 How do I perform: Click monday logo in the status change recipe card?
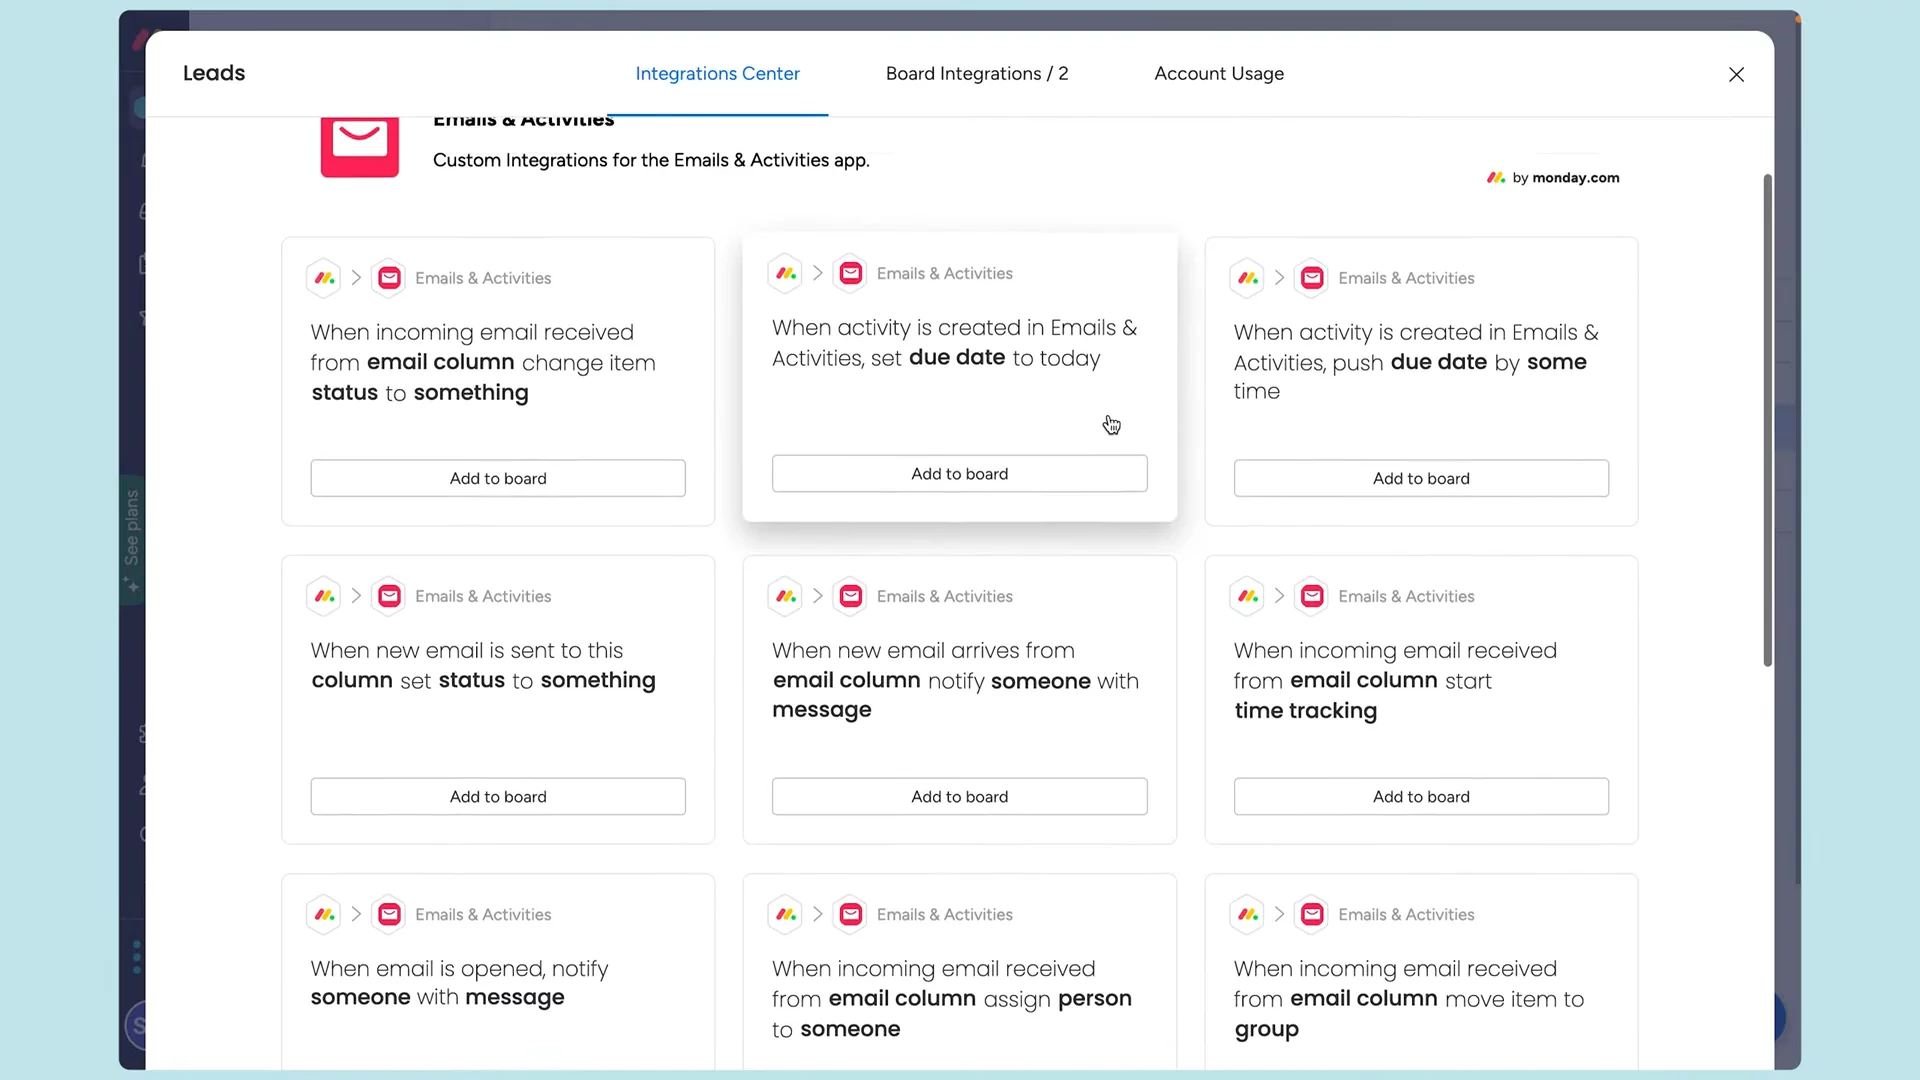click(x=324, y=278)
